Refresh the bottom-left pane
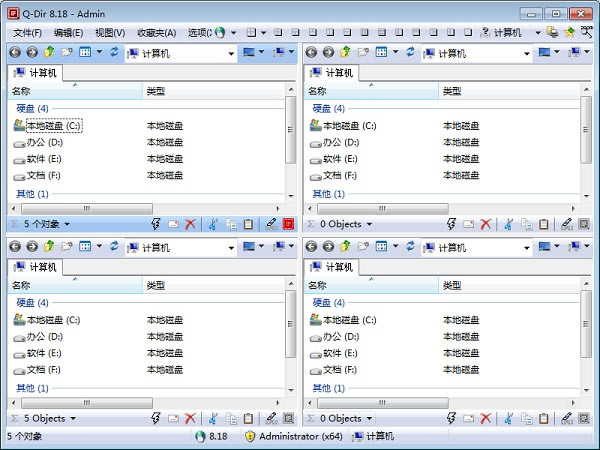 [113, 246]
